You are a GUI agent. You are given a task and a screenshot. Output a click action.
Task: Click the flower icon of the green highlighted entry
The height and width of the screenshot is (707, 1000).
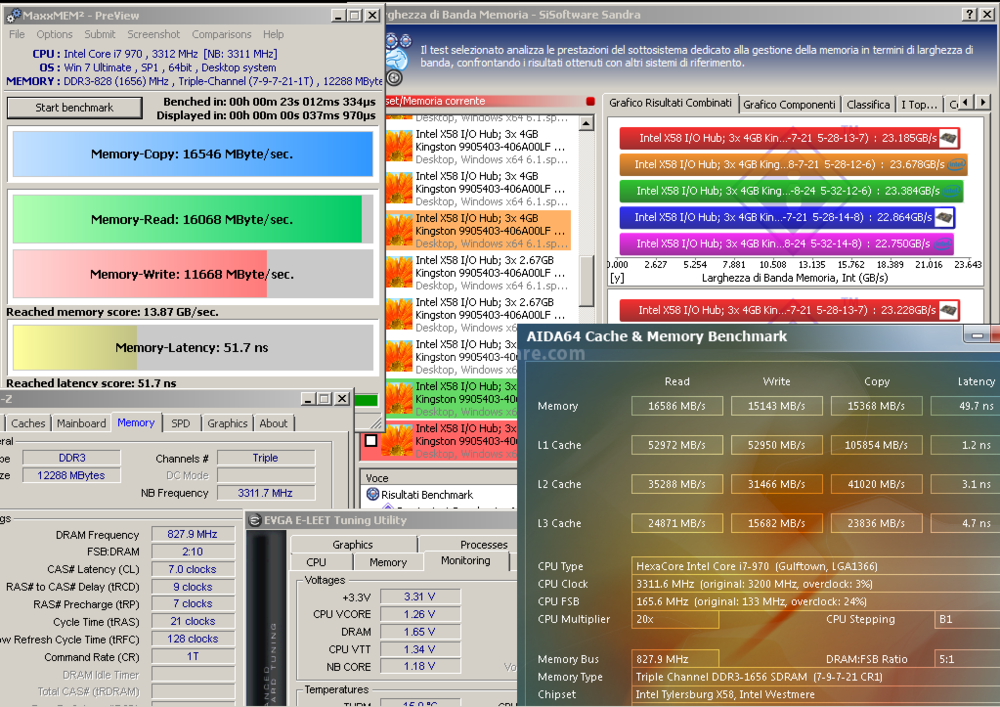click(x=399, y=398)
